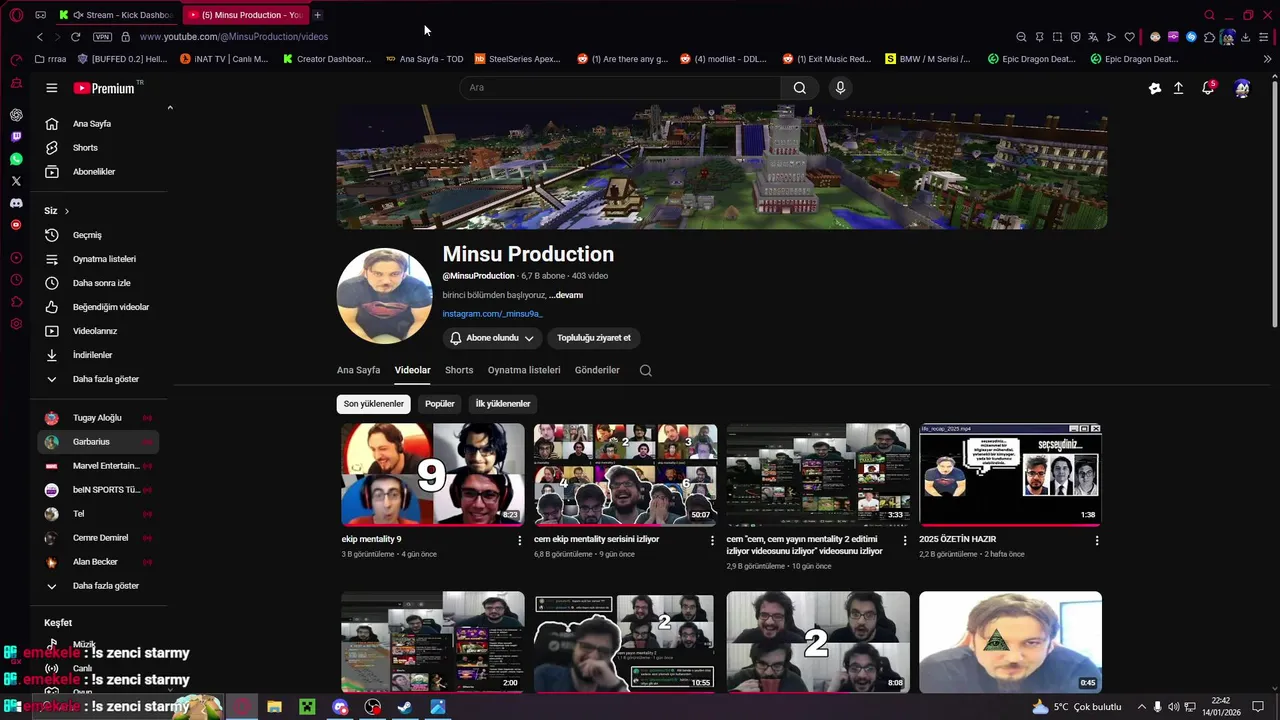
Task: Click the translate page icon in address bar
Action: (x=1093, y=37)
